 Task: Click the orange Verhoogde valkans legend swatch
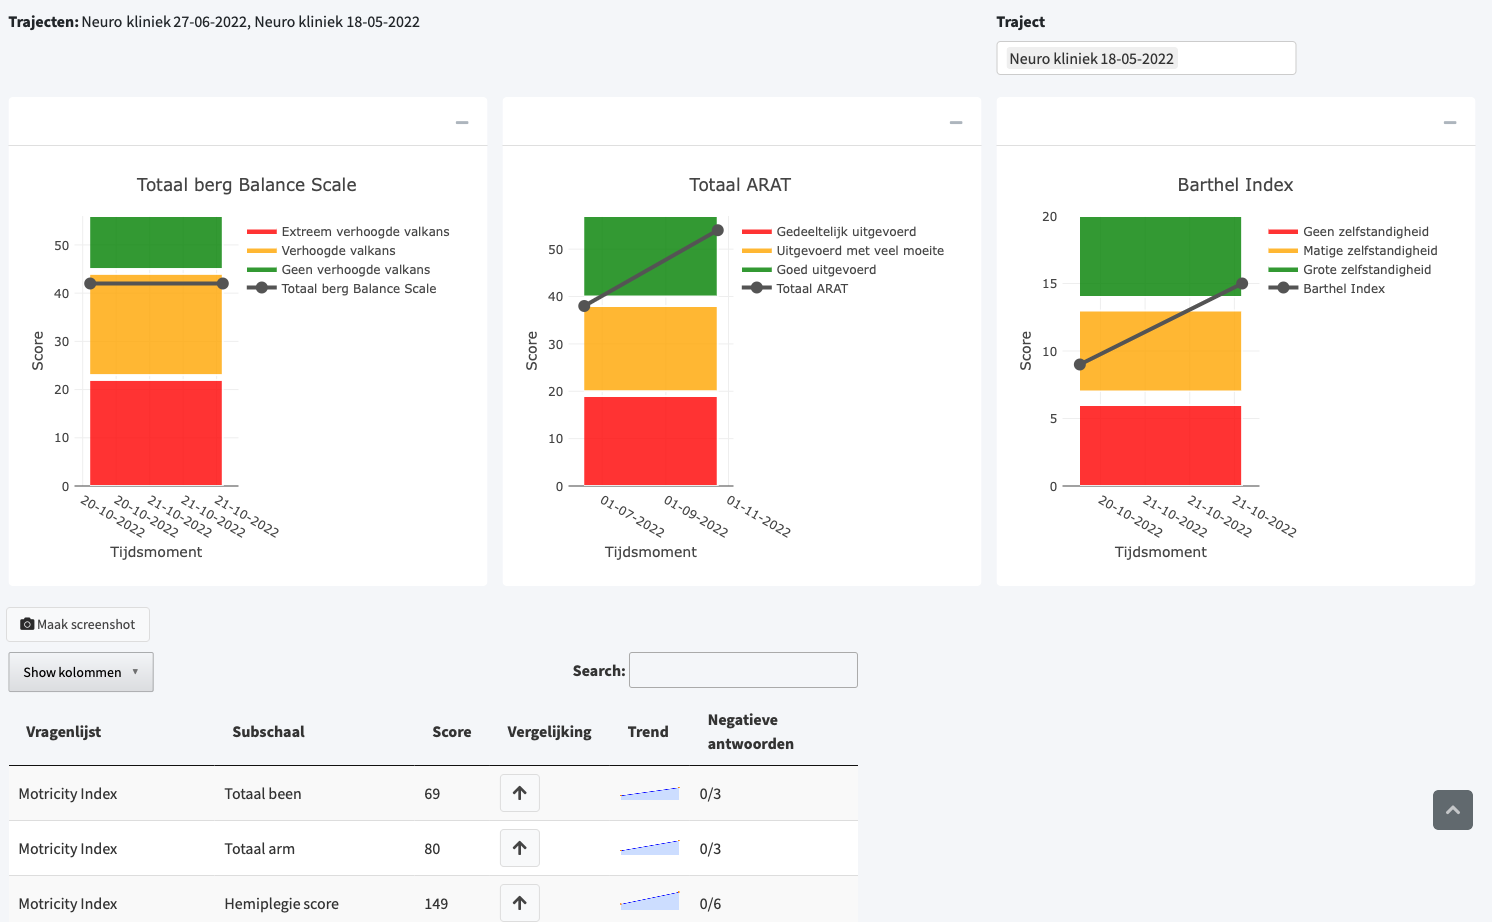[x=261, y=251]
